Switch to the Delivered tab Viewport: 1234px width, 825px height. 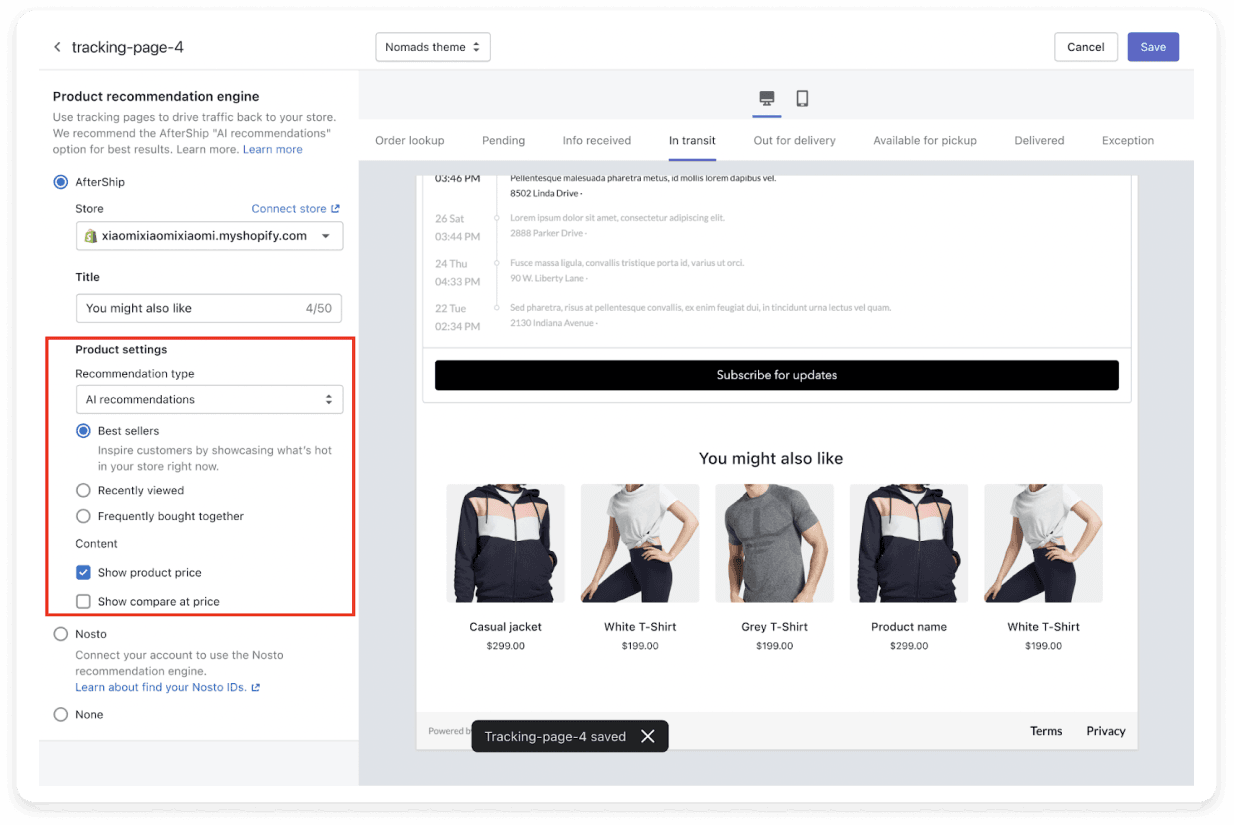[1039, 140]
